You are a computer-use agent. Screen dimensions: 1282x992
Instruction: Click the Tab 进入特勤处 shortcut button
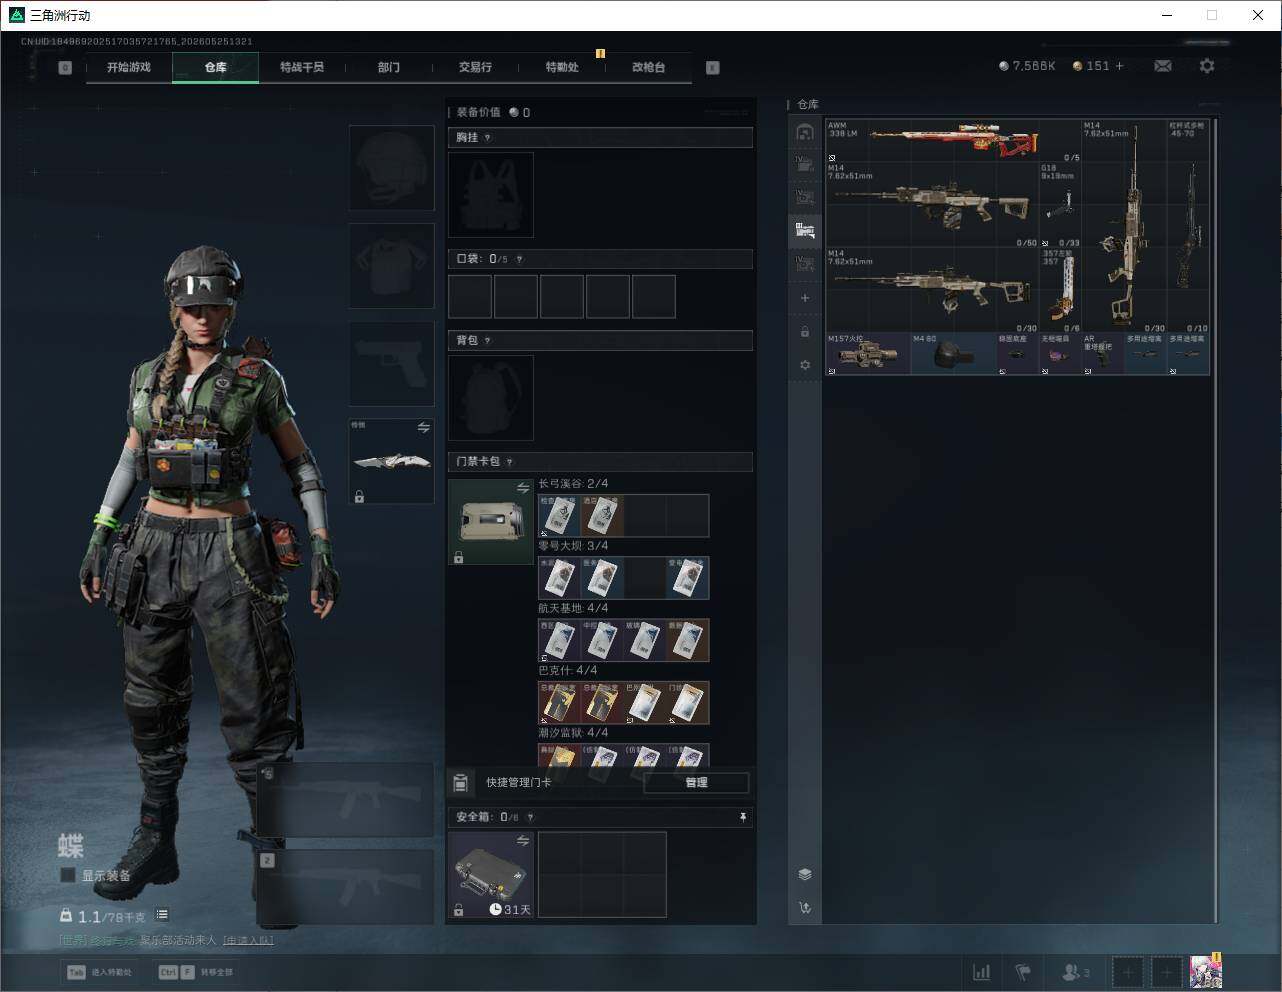coord(99,972)
